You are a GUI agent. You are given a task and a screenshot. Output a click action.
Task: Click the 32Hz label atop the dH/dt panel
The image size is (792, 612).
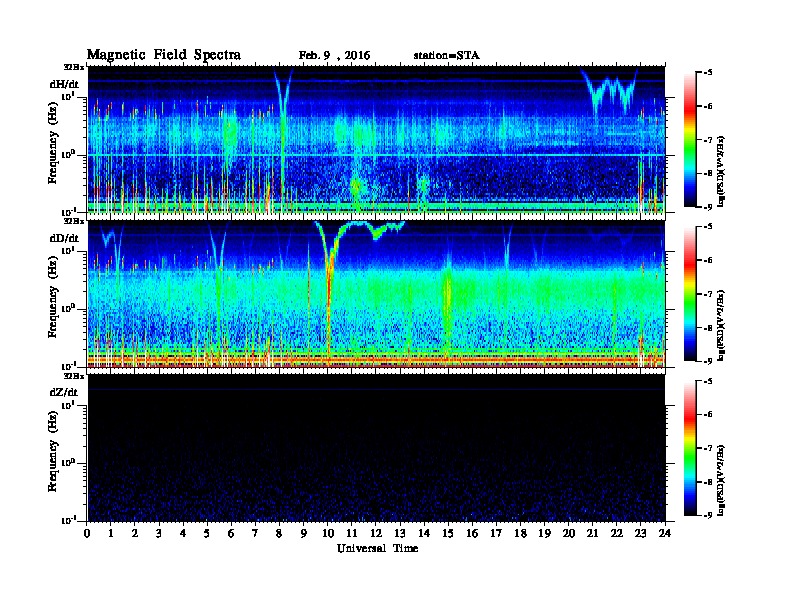(74, 67)
